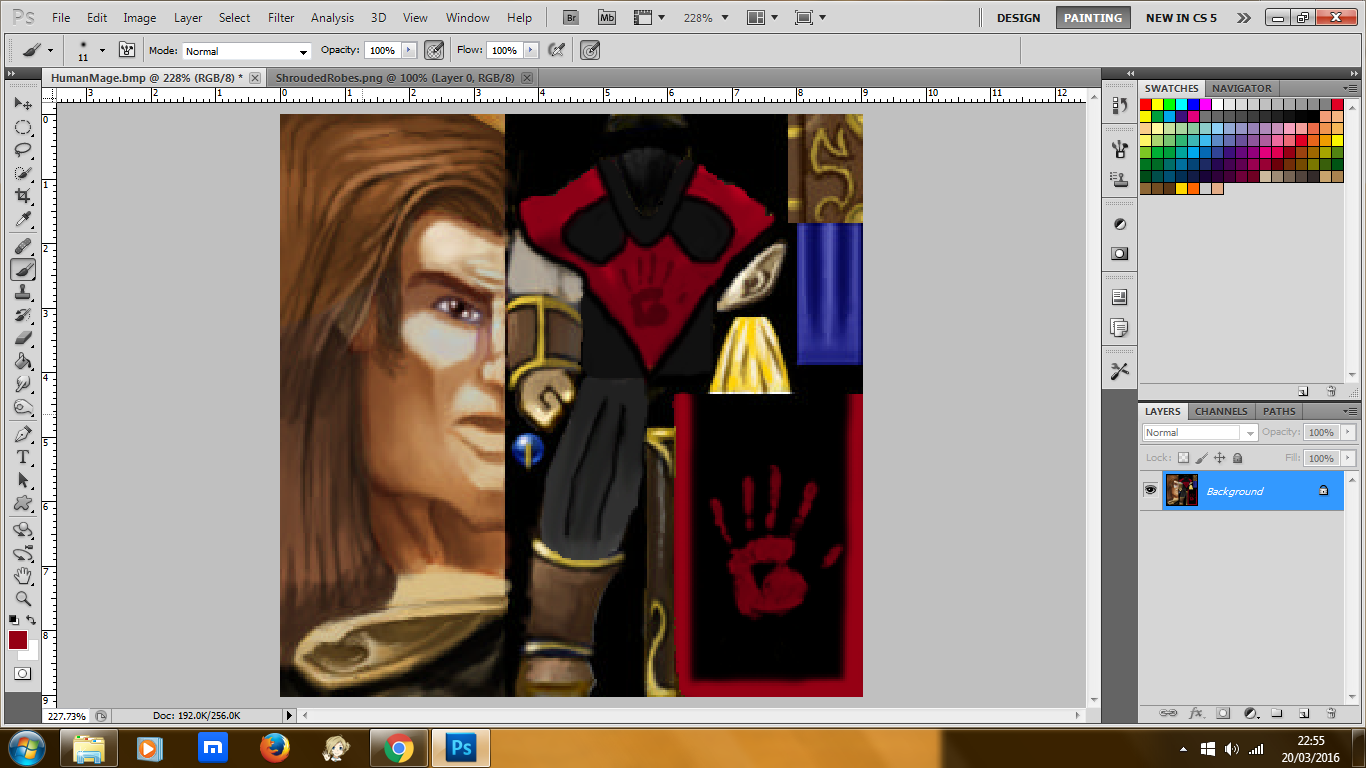
Task: Select the Move tool
Action: [x=23, y=103]
